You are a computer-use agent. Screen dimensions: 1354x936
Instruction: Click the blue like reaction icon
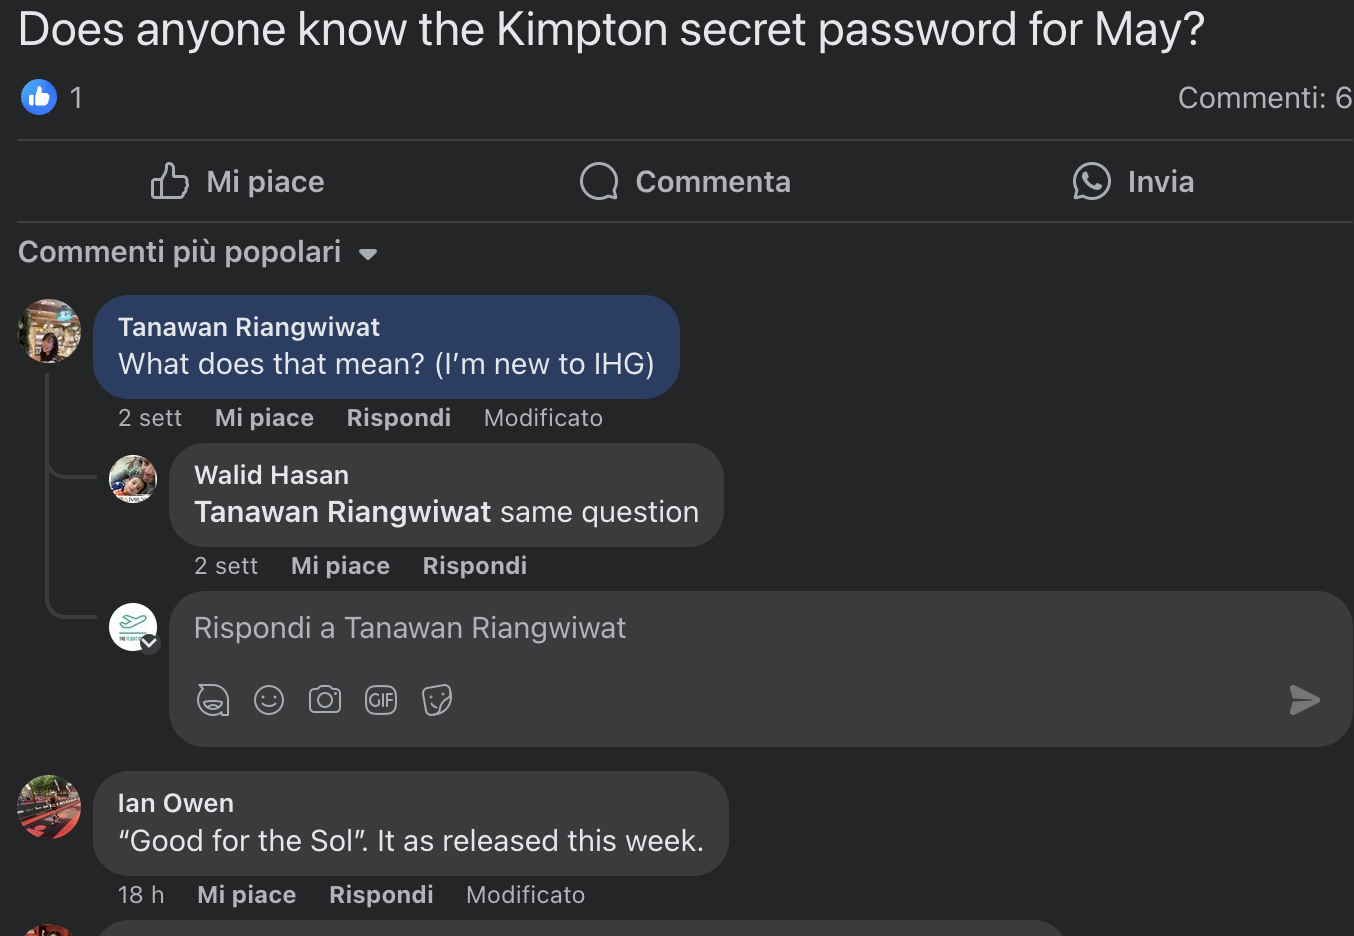click(39, 97)
